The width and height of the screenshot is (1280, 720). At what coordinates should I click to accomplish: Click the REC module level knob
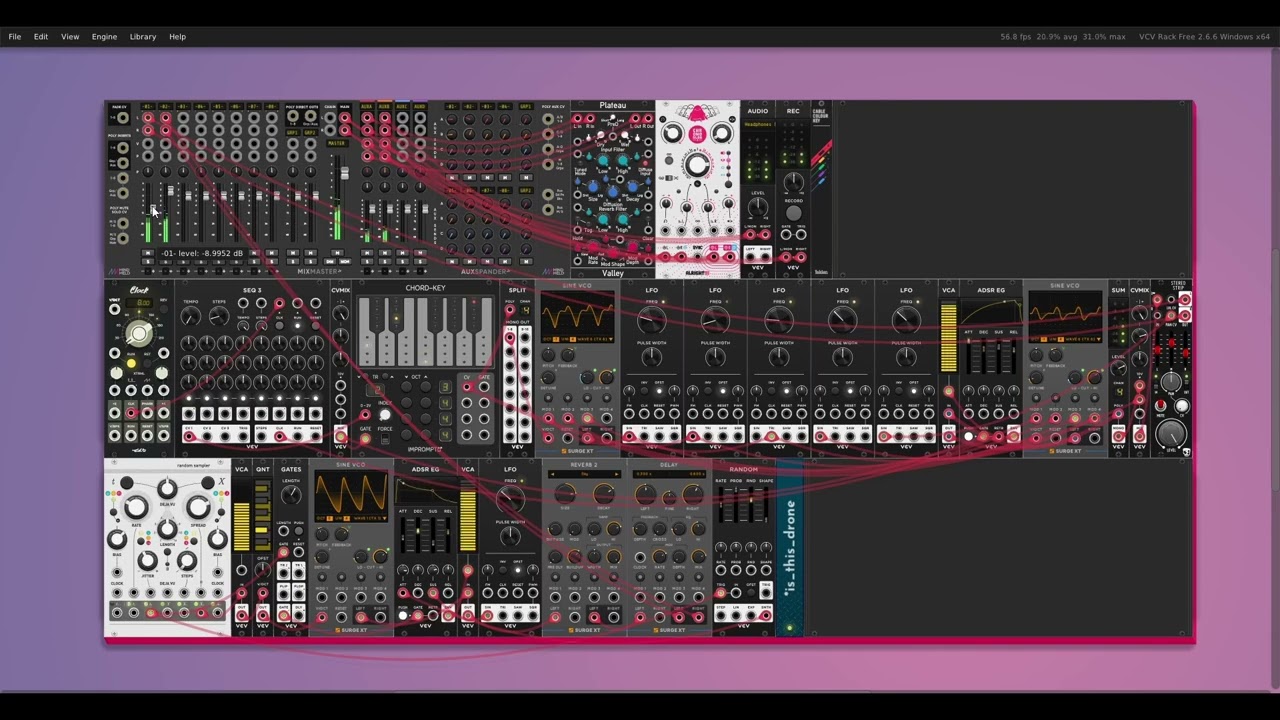point(793,182)
